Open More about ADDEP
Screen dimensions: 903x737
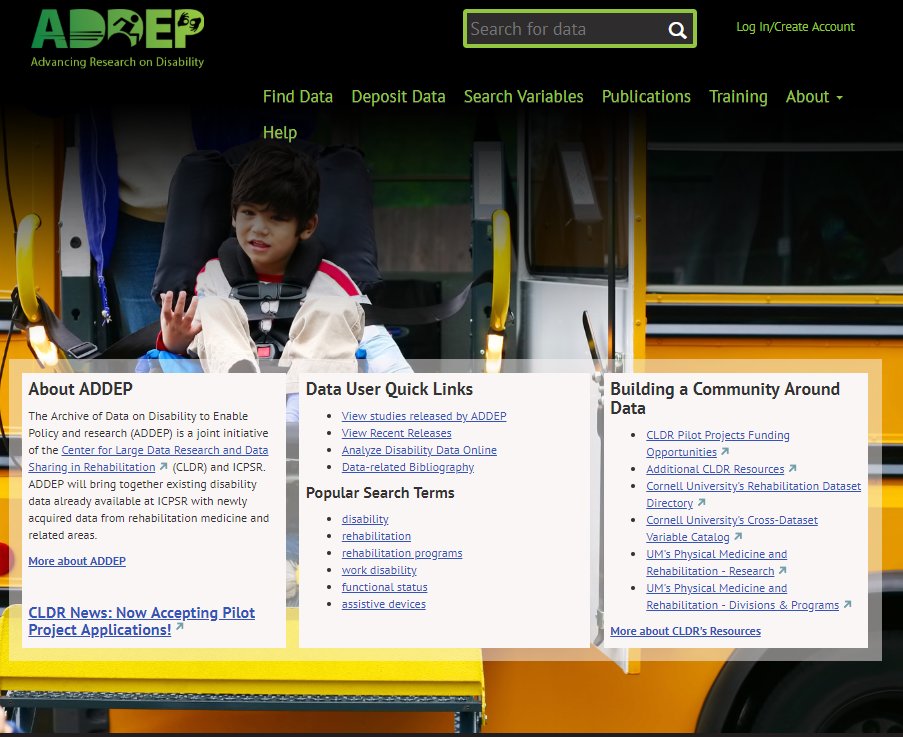pyautogui.click(x=77, y=561)
